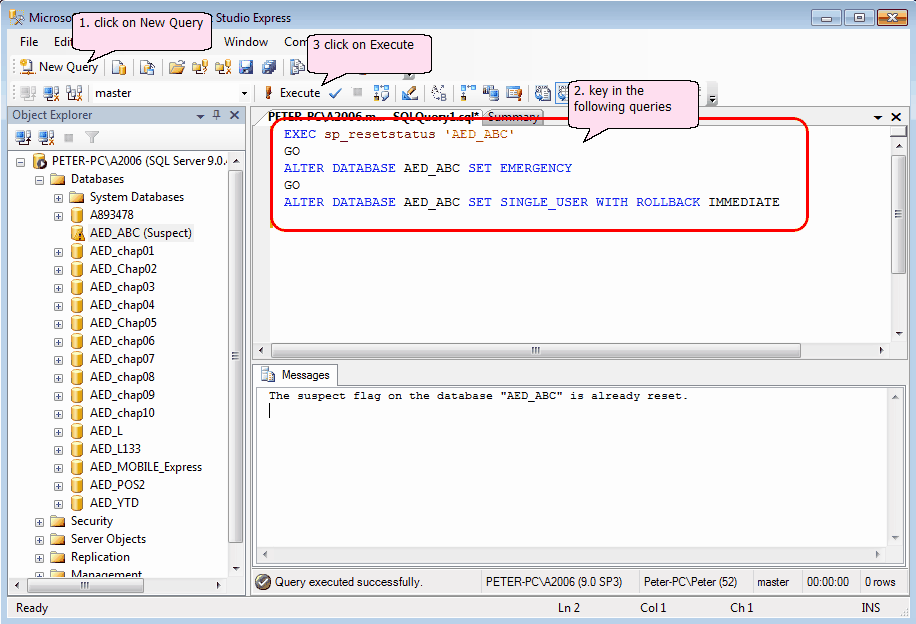Select the SQLQuery1.sql editor tab
The image size is (916, 624).
pos(373,117)
